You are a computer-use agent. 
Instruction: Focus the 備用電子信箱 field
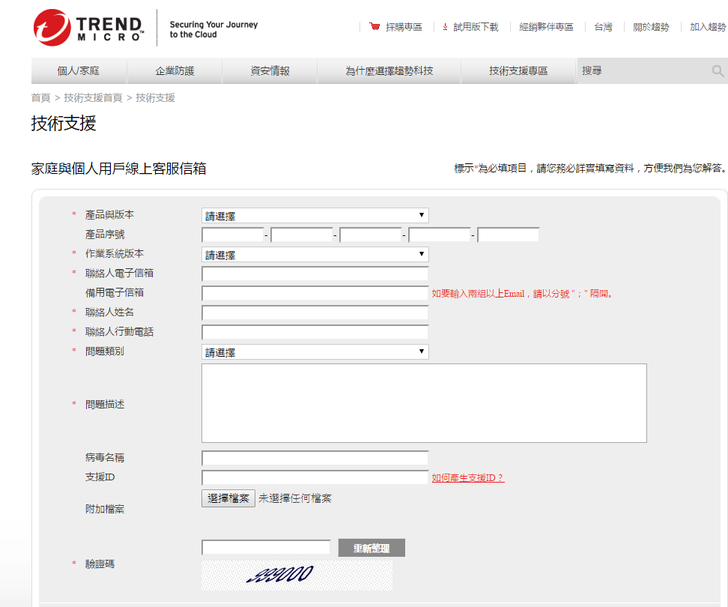(315, 294)
